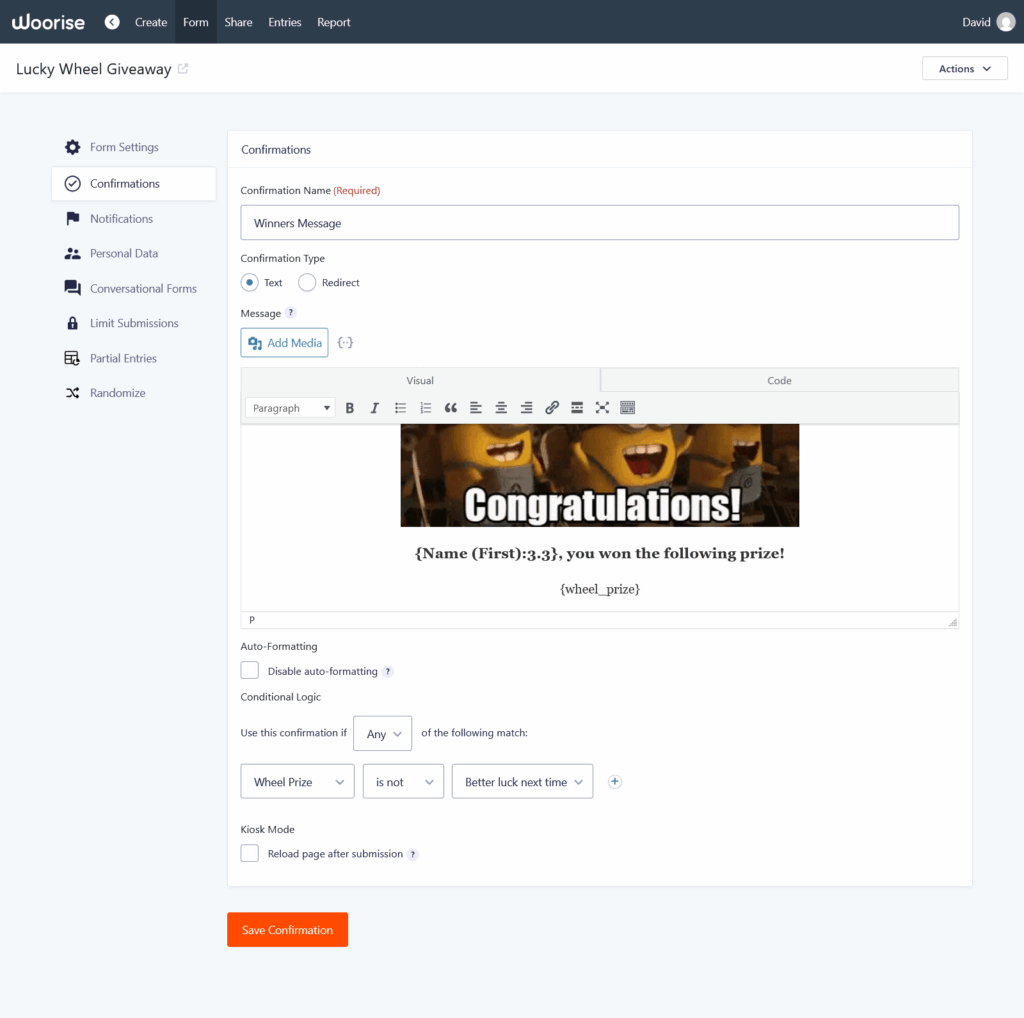Open the Disable auto-formatting help tooltip
The width and height of the screenshot is (1024, 1018).
coord(388,671)
